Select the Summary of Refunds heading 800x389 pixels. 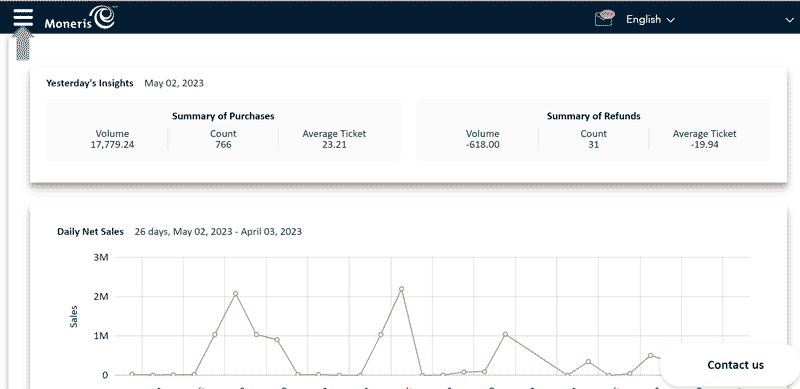[593, 116]
